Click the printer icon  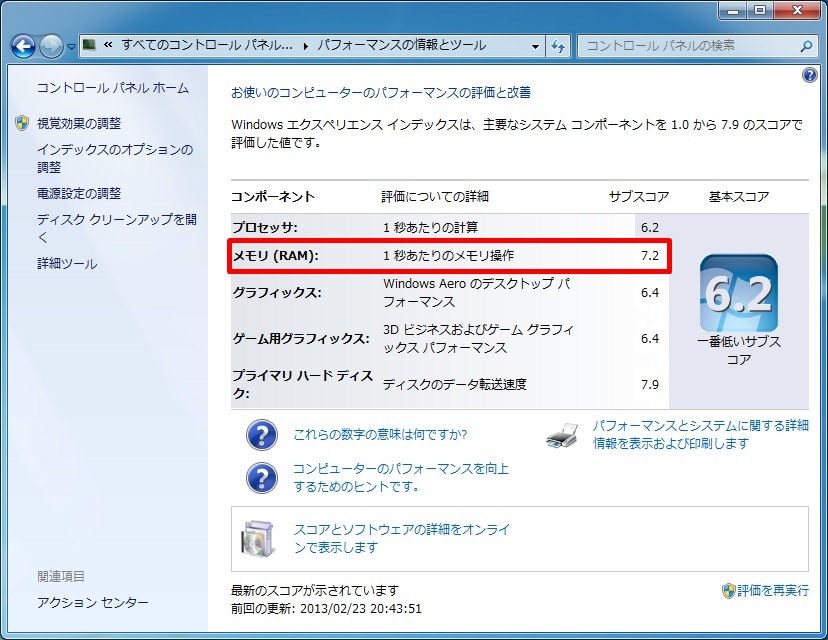pos(562,436)
